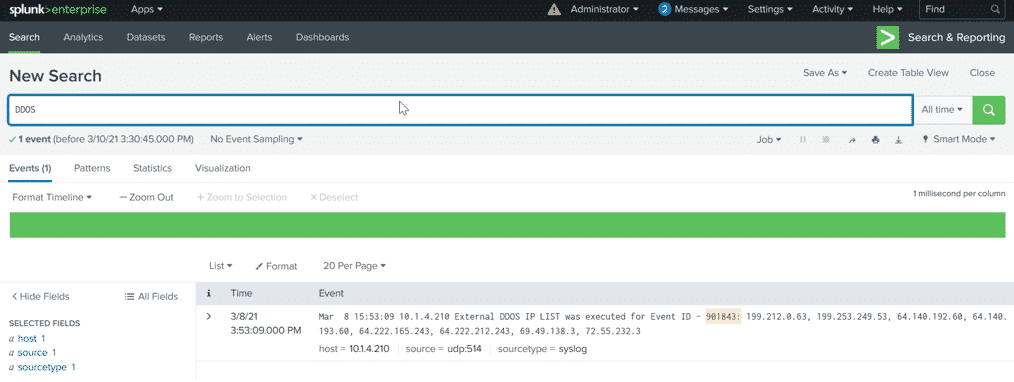Run search with green magnifier button
Viewport: 1014px width, 382px height.
(989, 110)
